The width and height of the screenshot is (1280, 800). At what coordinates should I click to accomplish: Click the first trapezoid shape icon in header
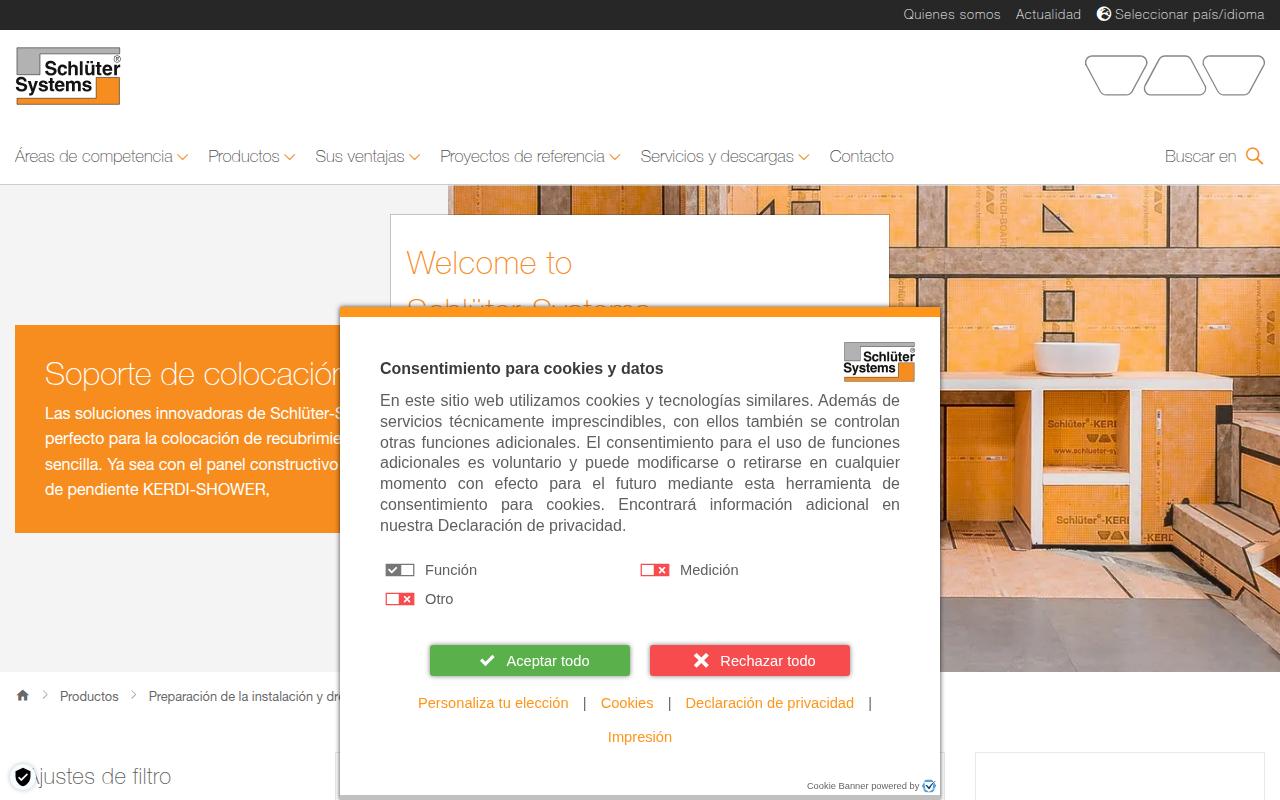(x=1116, y=76)
